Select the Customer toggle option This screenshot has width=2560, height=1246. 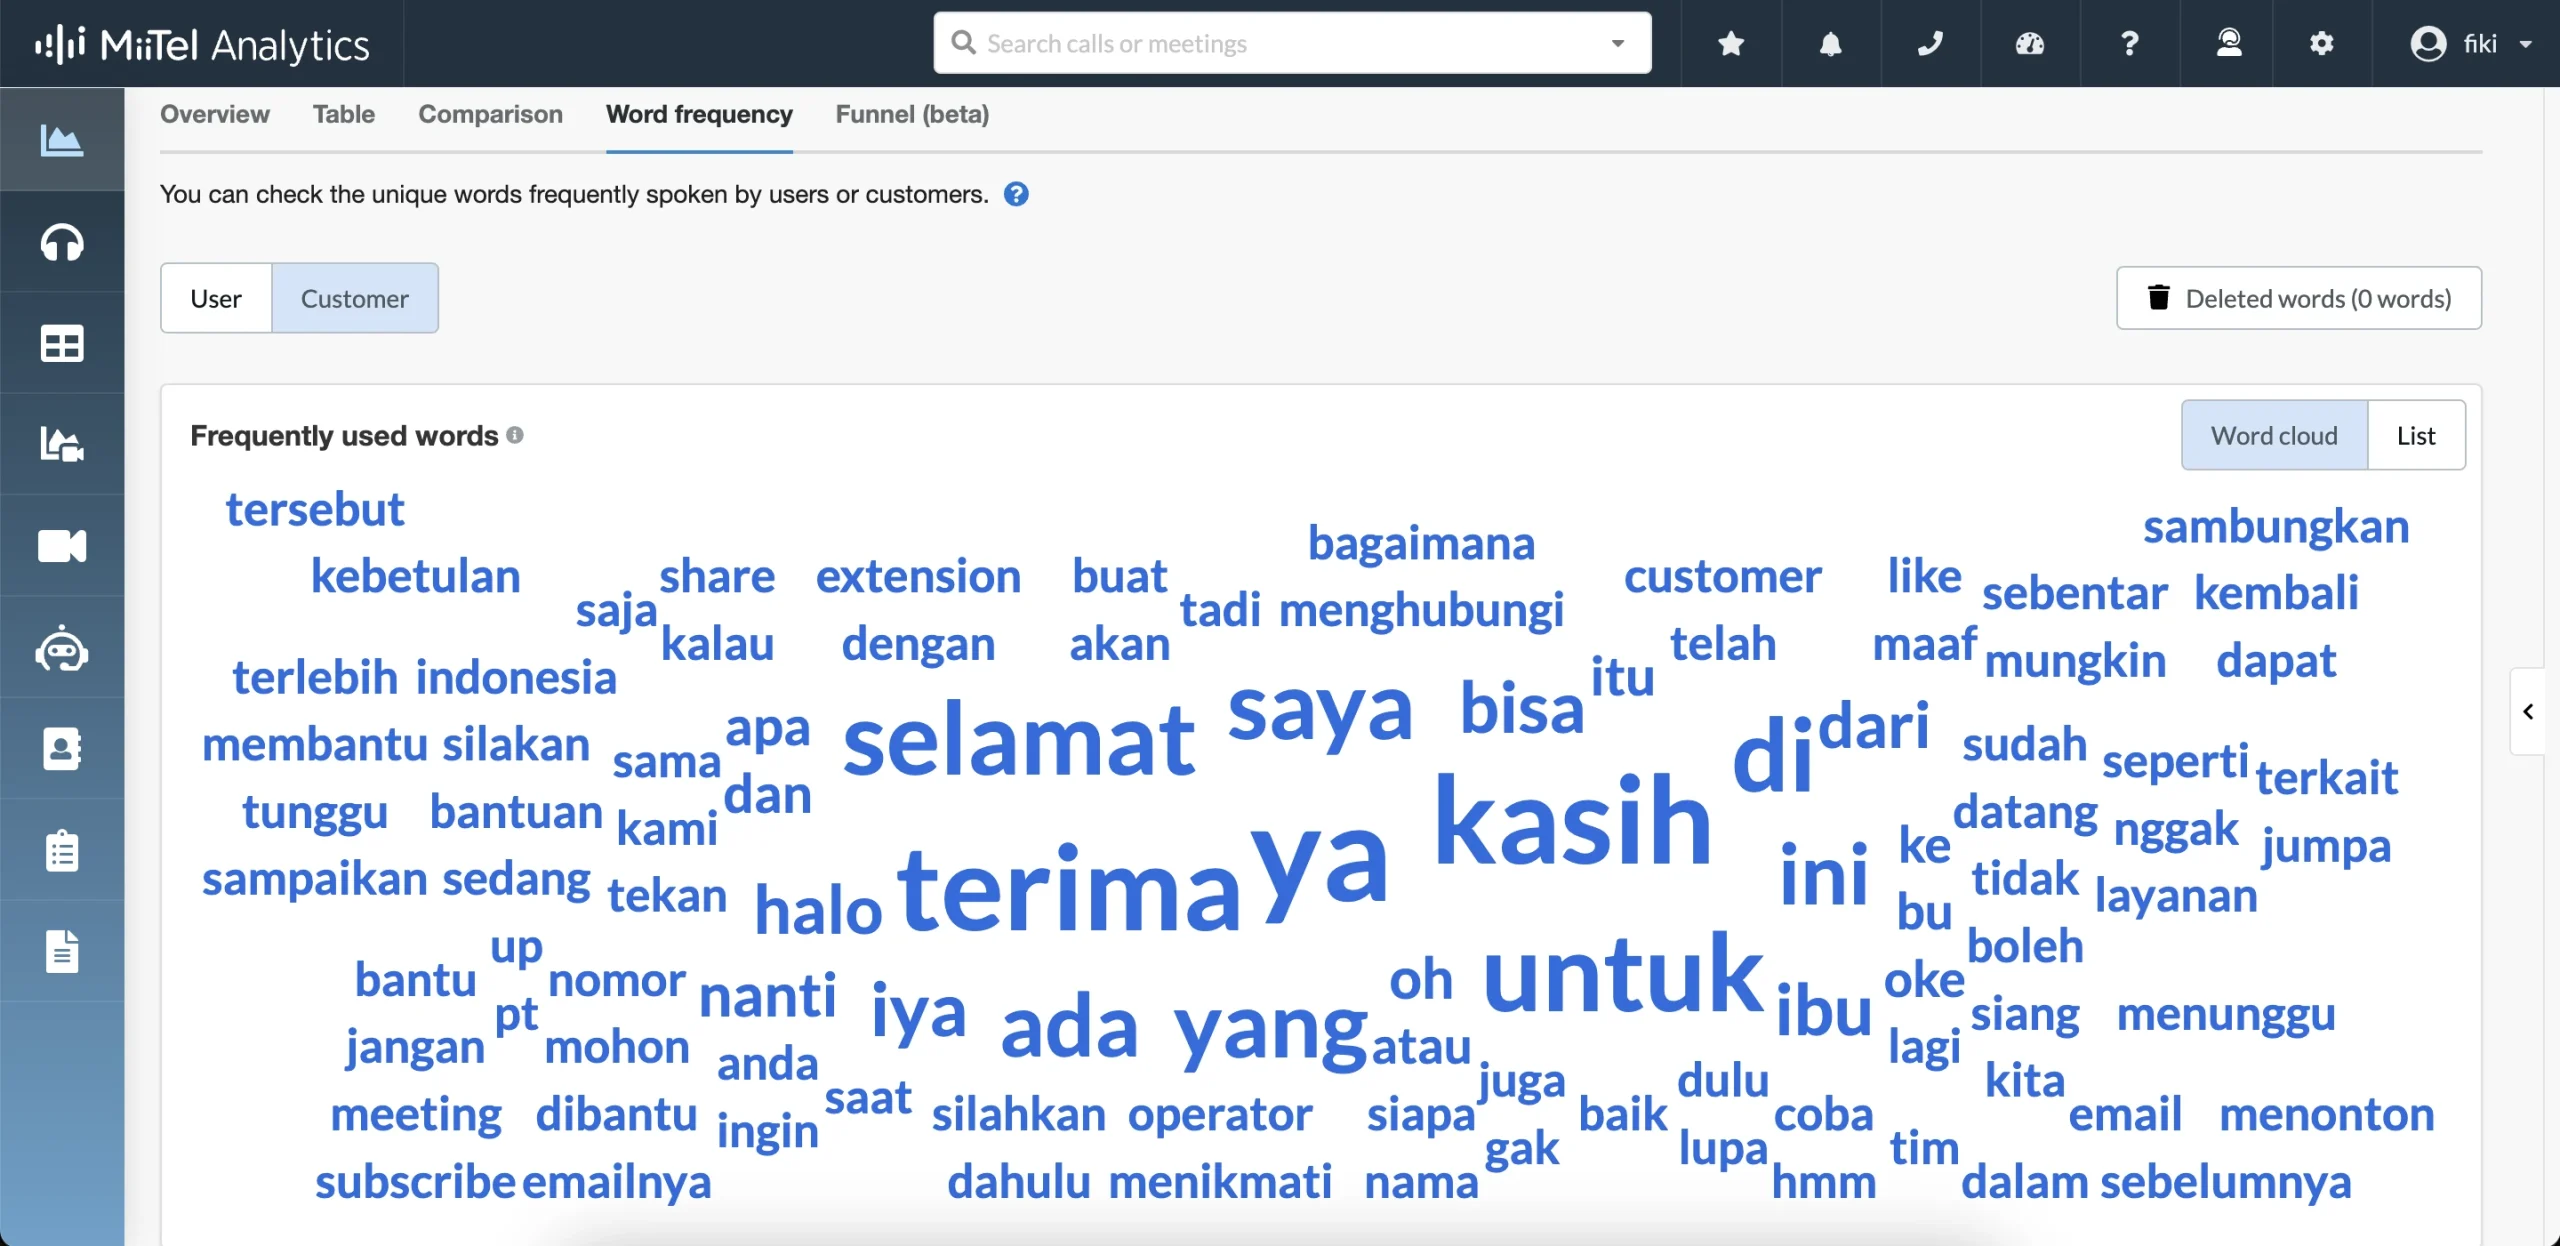[356, 297]
